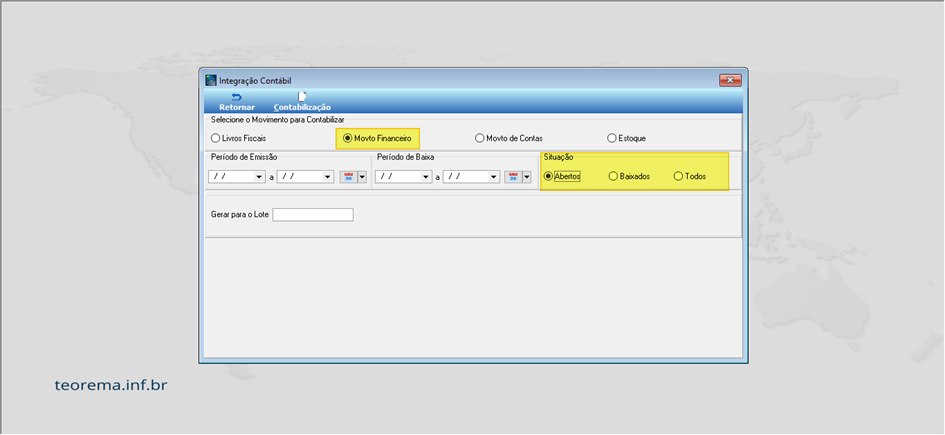The image size is (945, 435).
Task: Open calendar picker for Período de Emissão
Action: click(x=348, y=177)
